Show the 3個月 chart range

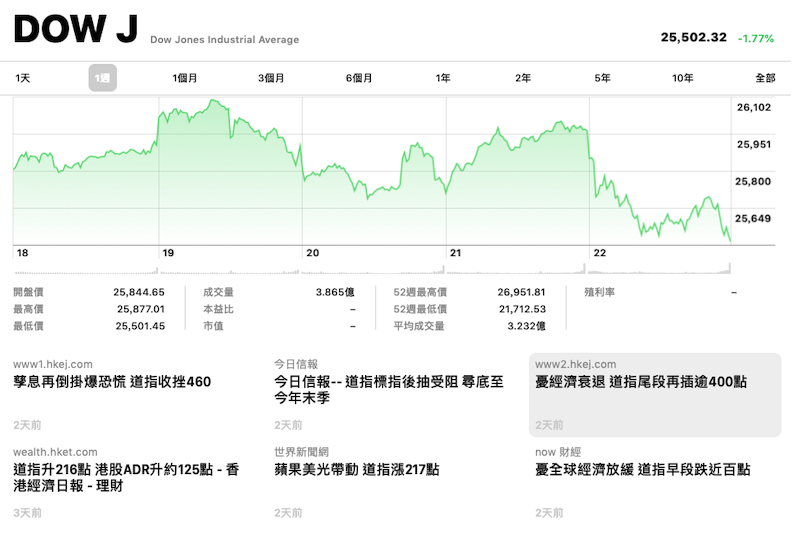271,78
